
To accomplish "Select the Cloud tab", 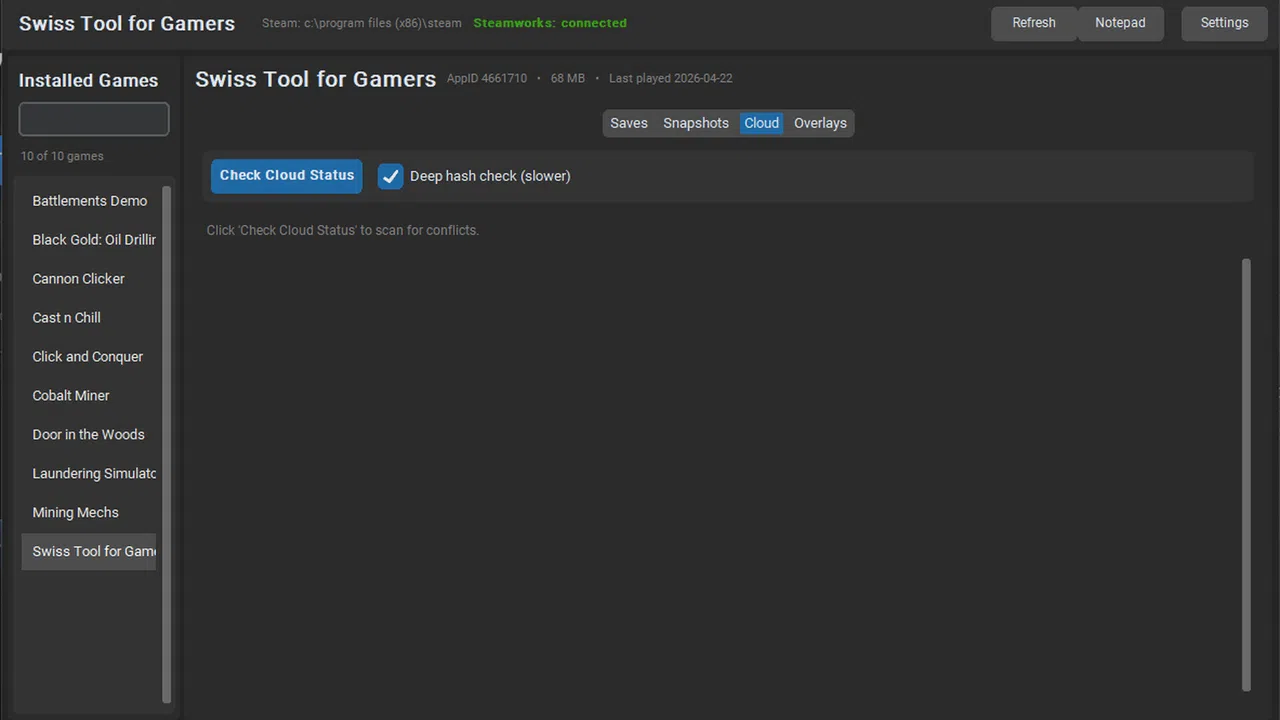I will tap(761, 123).
